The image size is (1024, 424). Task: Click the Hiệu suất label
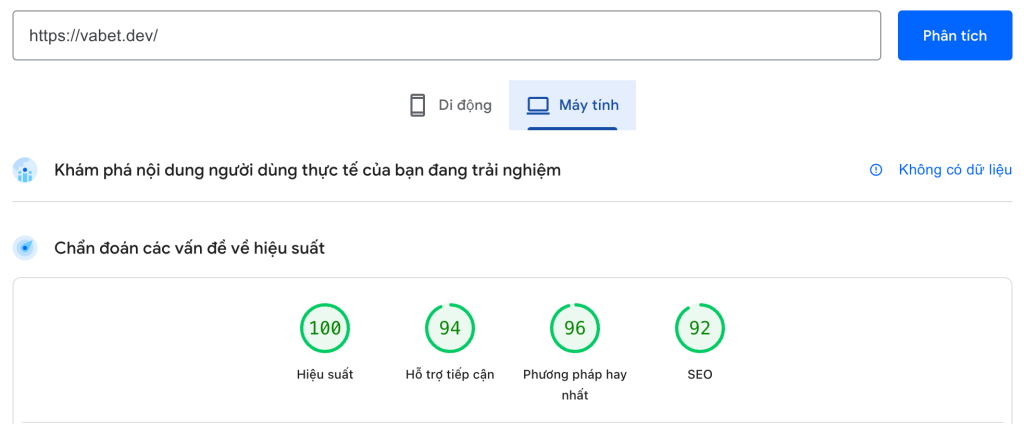pyautogui.click(x=325, y=375)
